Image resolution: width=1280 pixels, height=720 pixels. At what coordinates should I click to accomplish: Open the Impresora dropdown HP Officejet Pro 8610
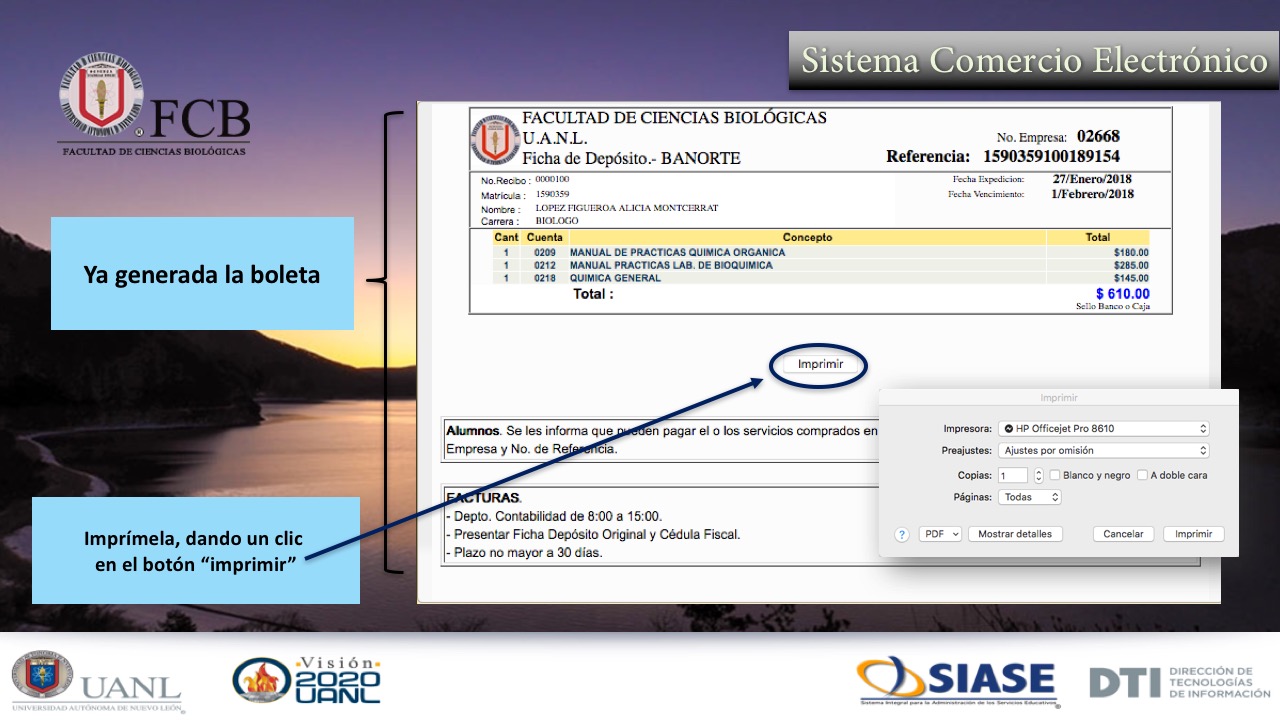click(x=1104, y=428)
